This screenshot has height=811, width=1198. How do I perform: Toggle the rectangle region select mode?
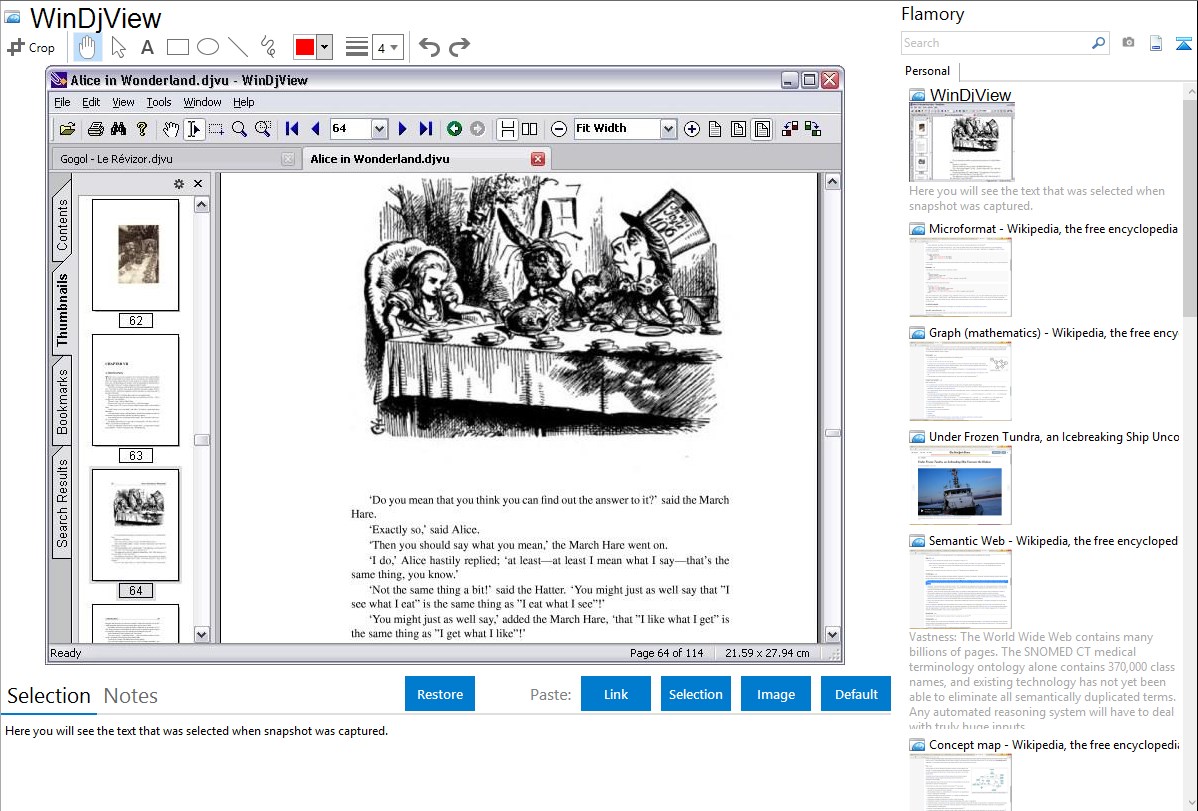point(216,128)
